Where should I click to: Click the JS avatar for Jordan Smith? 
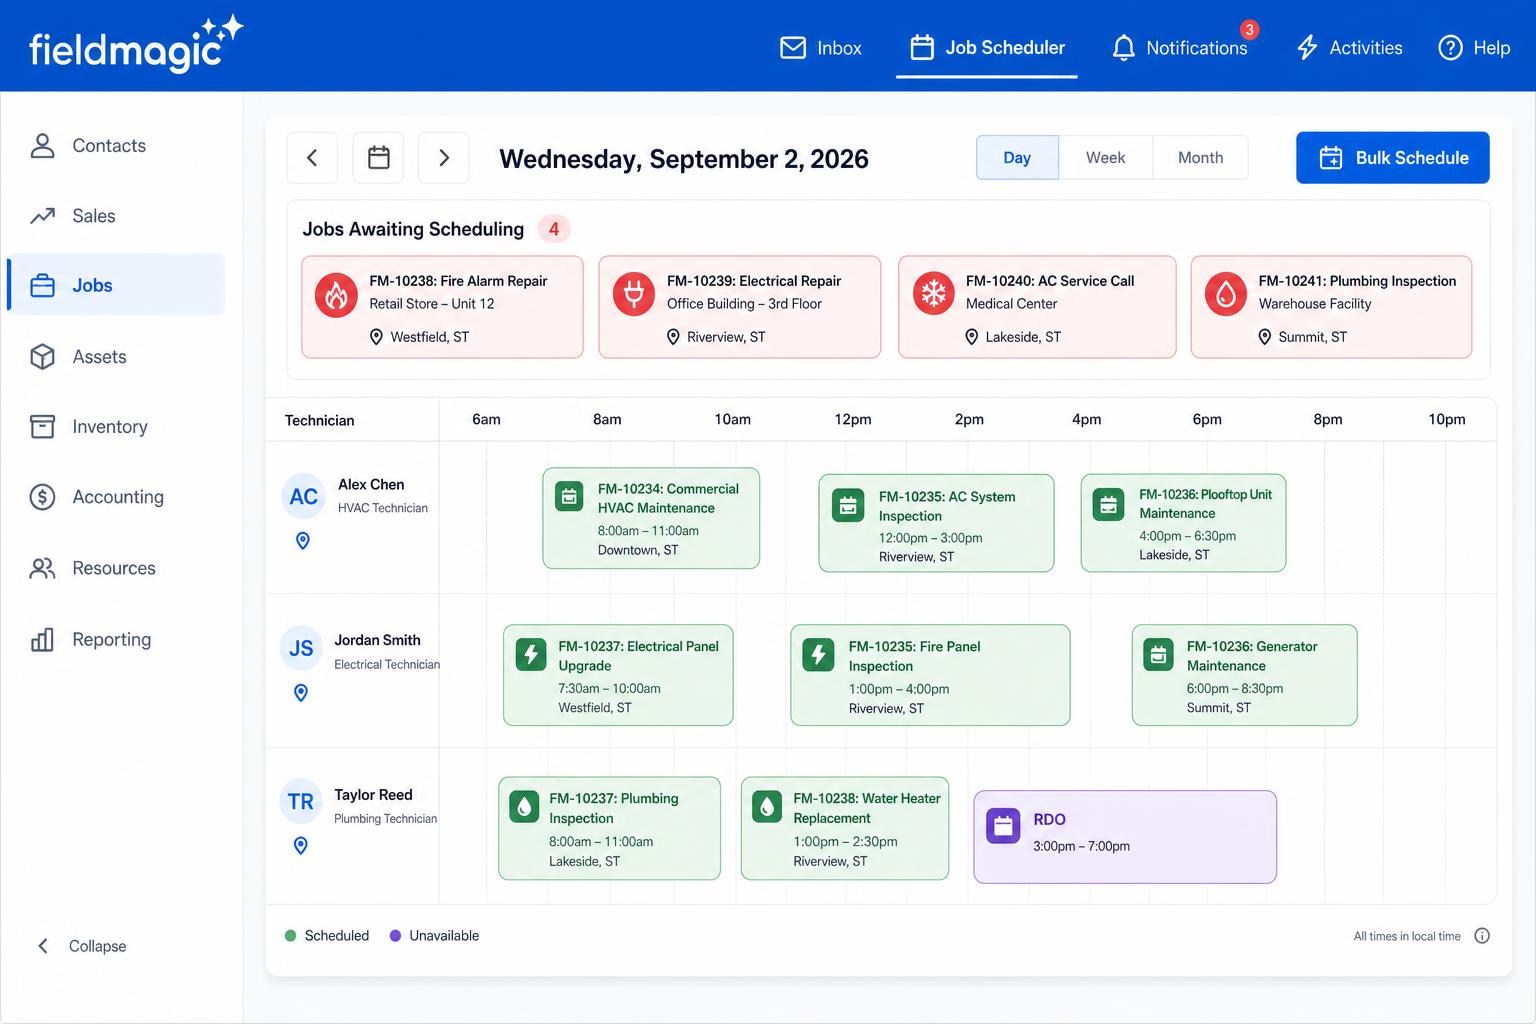[301, 648]
